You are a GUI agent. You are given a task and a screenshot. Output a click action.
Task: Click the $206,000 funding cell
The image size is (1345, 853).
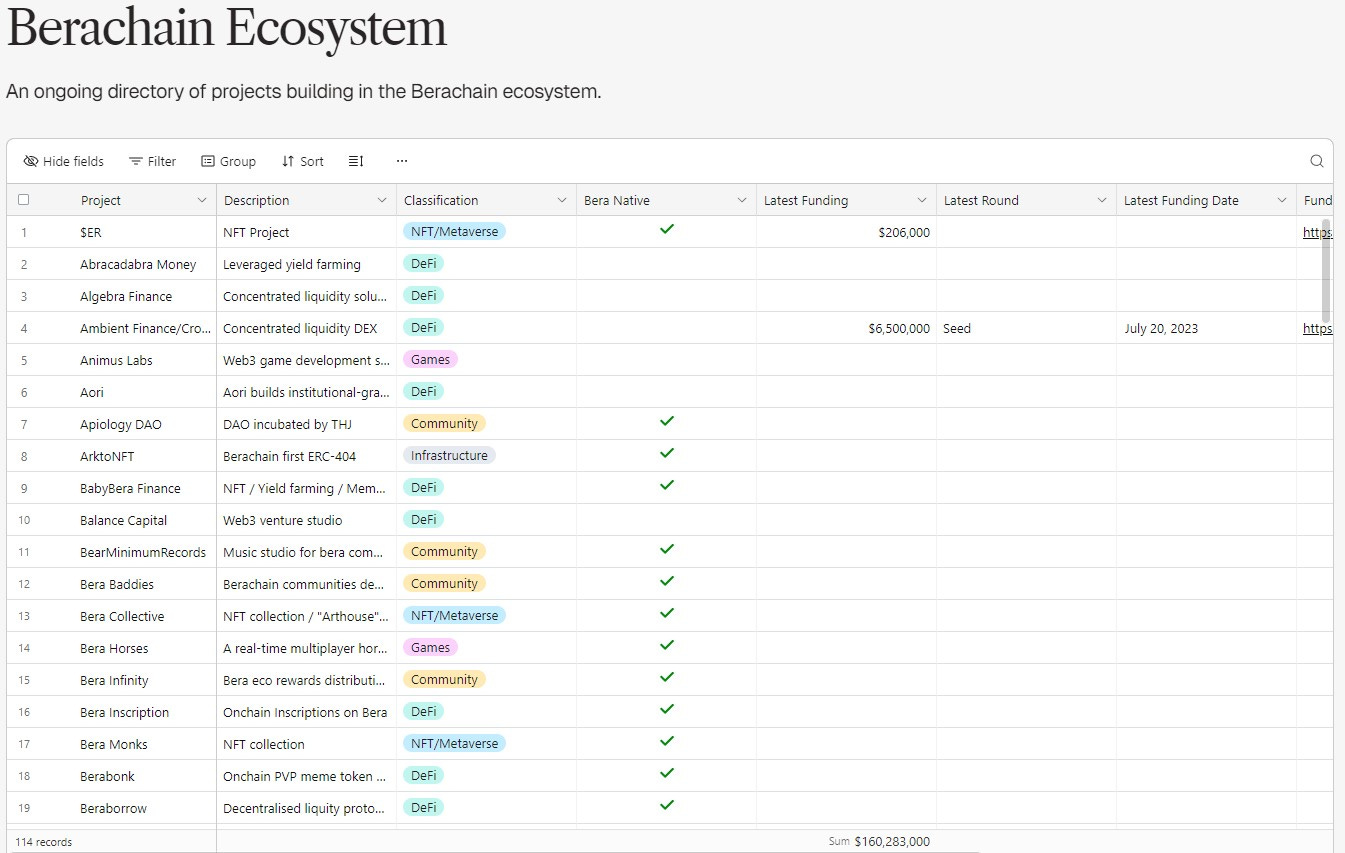click(x=846, y=232)
